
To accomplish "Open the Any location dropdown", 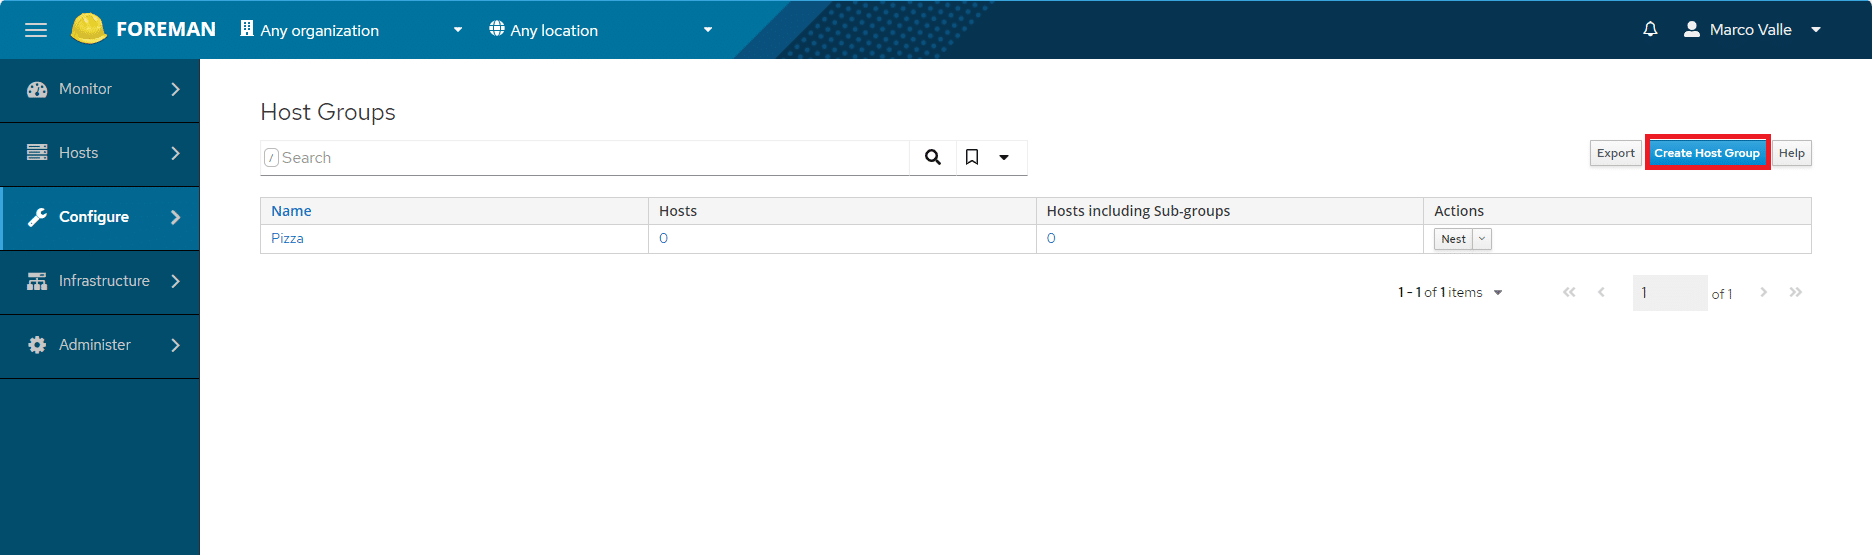I will pyautogui.click(x=601, y=30).
